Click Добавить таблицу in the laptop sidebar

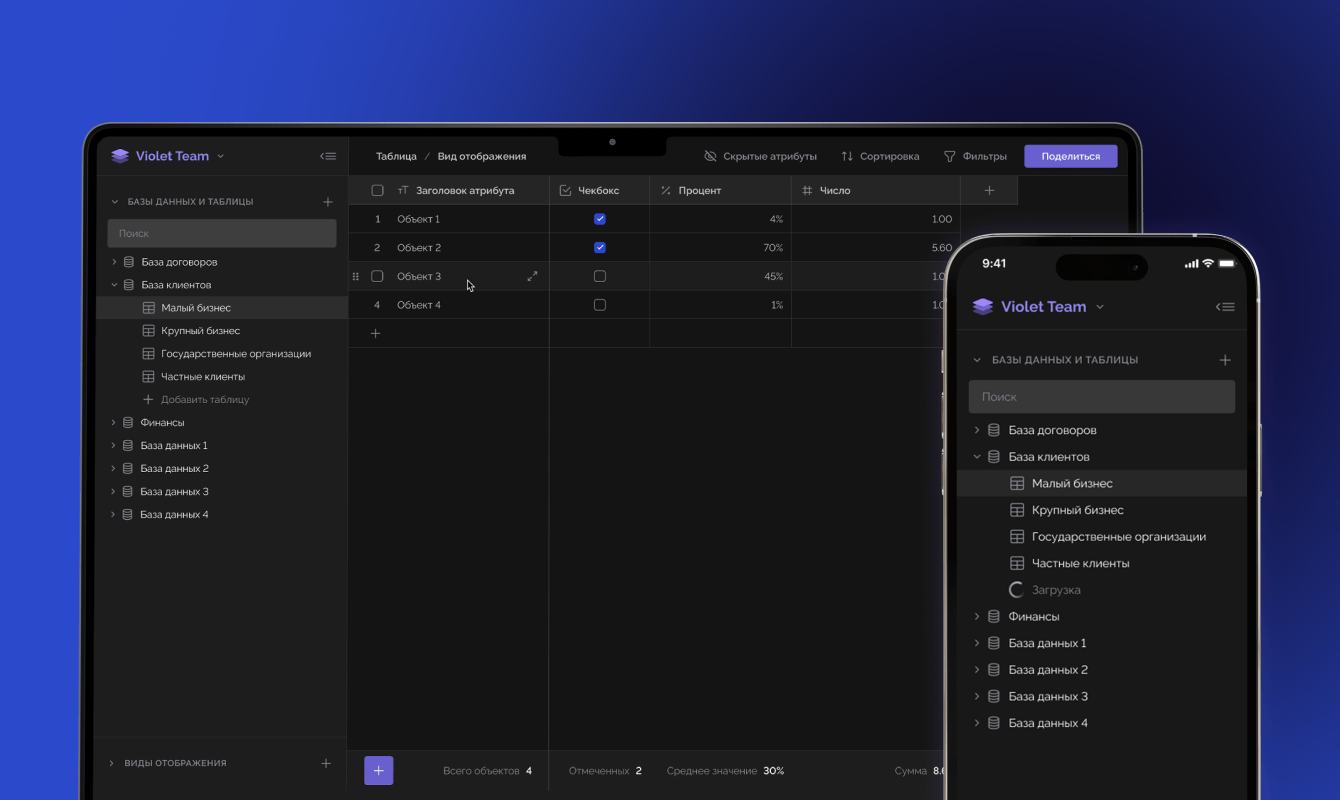click(196, 400)
